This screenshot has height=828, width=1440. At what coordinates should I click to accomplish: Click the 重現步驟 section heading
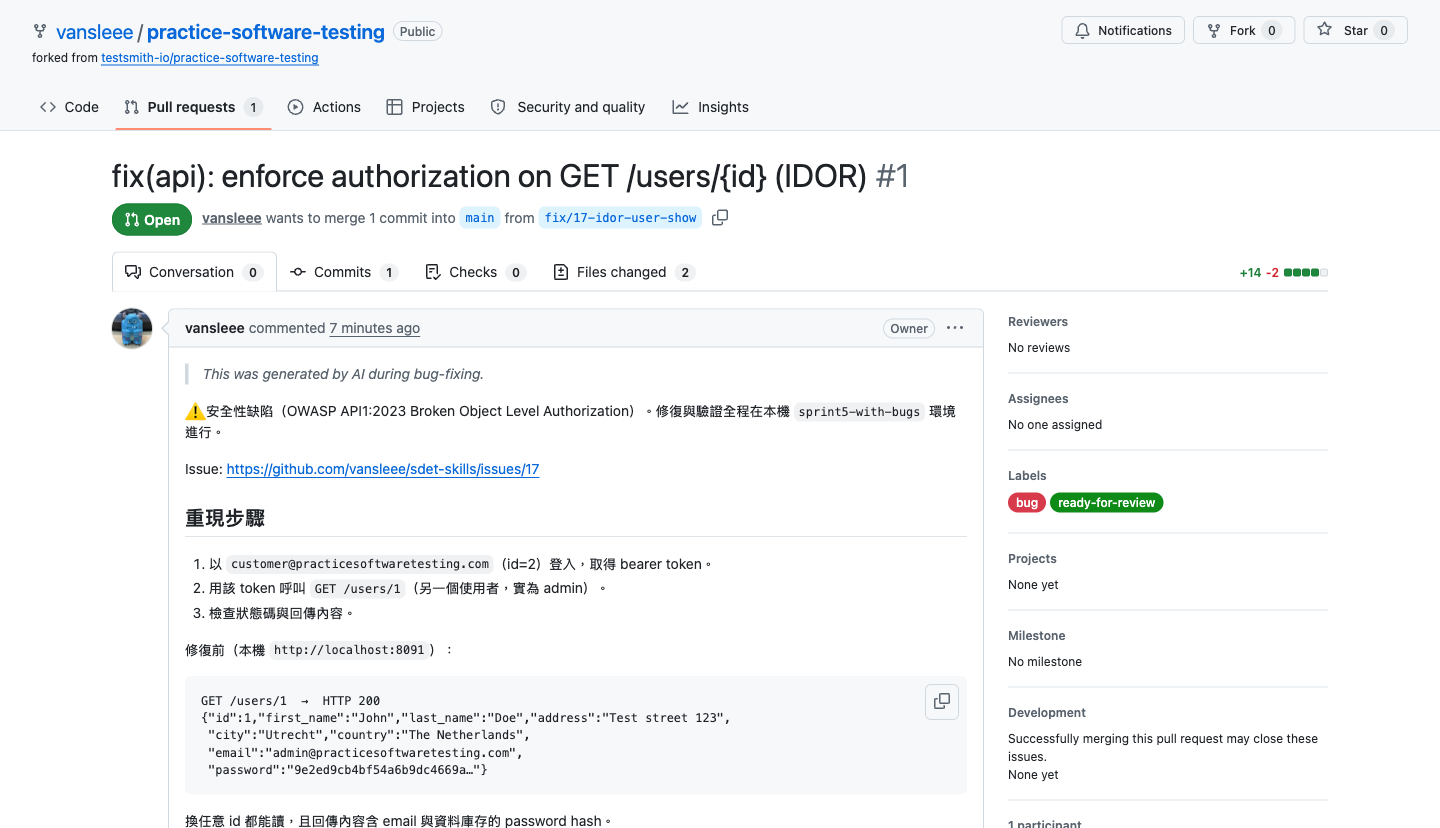click(225, 518)
